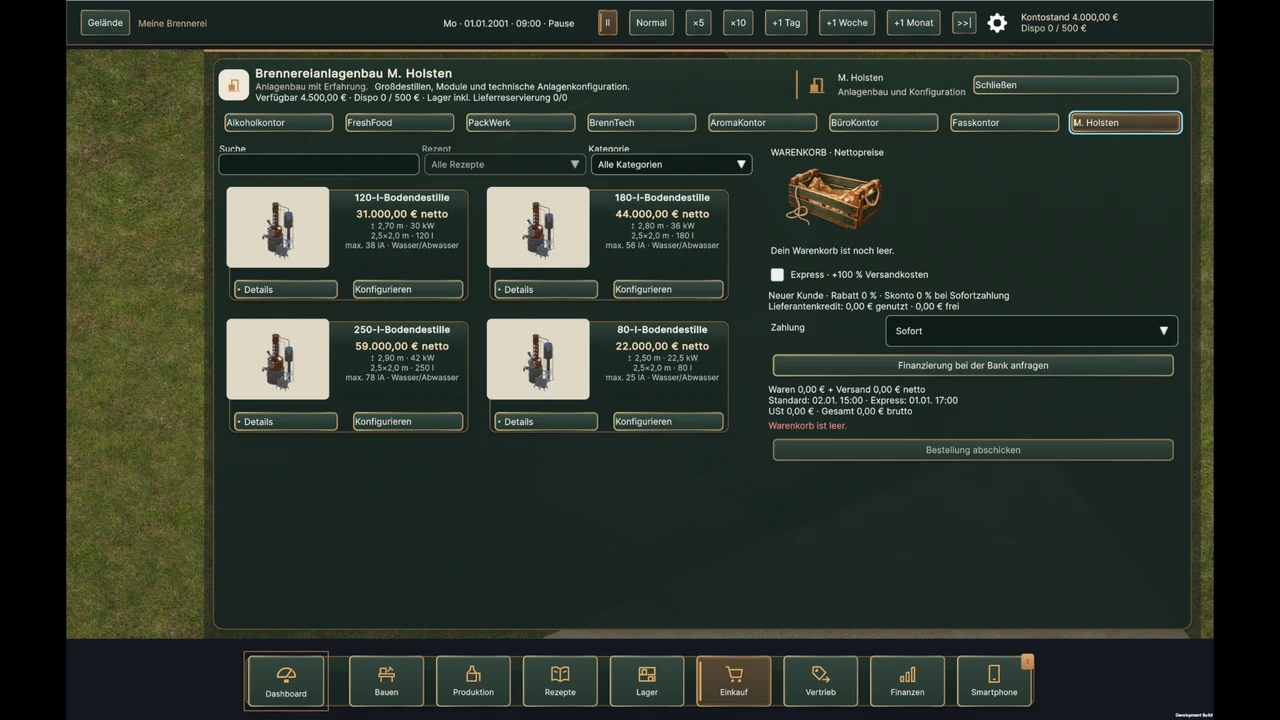Image resolution: width=1280 pixels, height=720 pixels.
Task: Switch to the Alkoholkontor supplier tab
Action: click(x=279, y=123)
